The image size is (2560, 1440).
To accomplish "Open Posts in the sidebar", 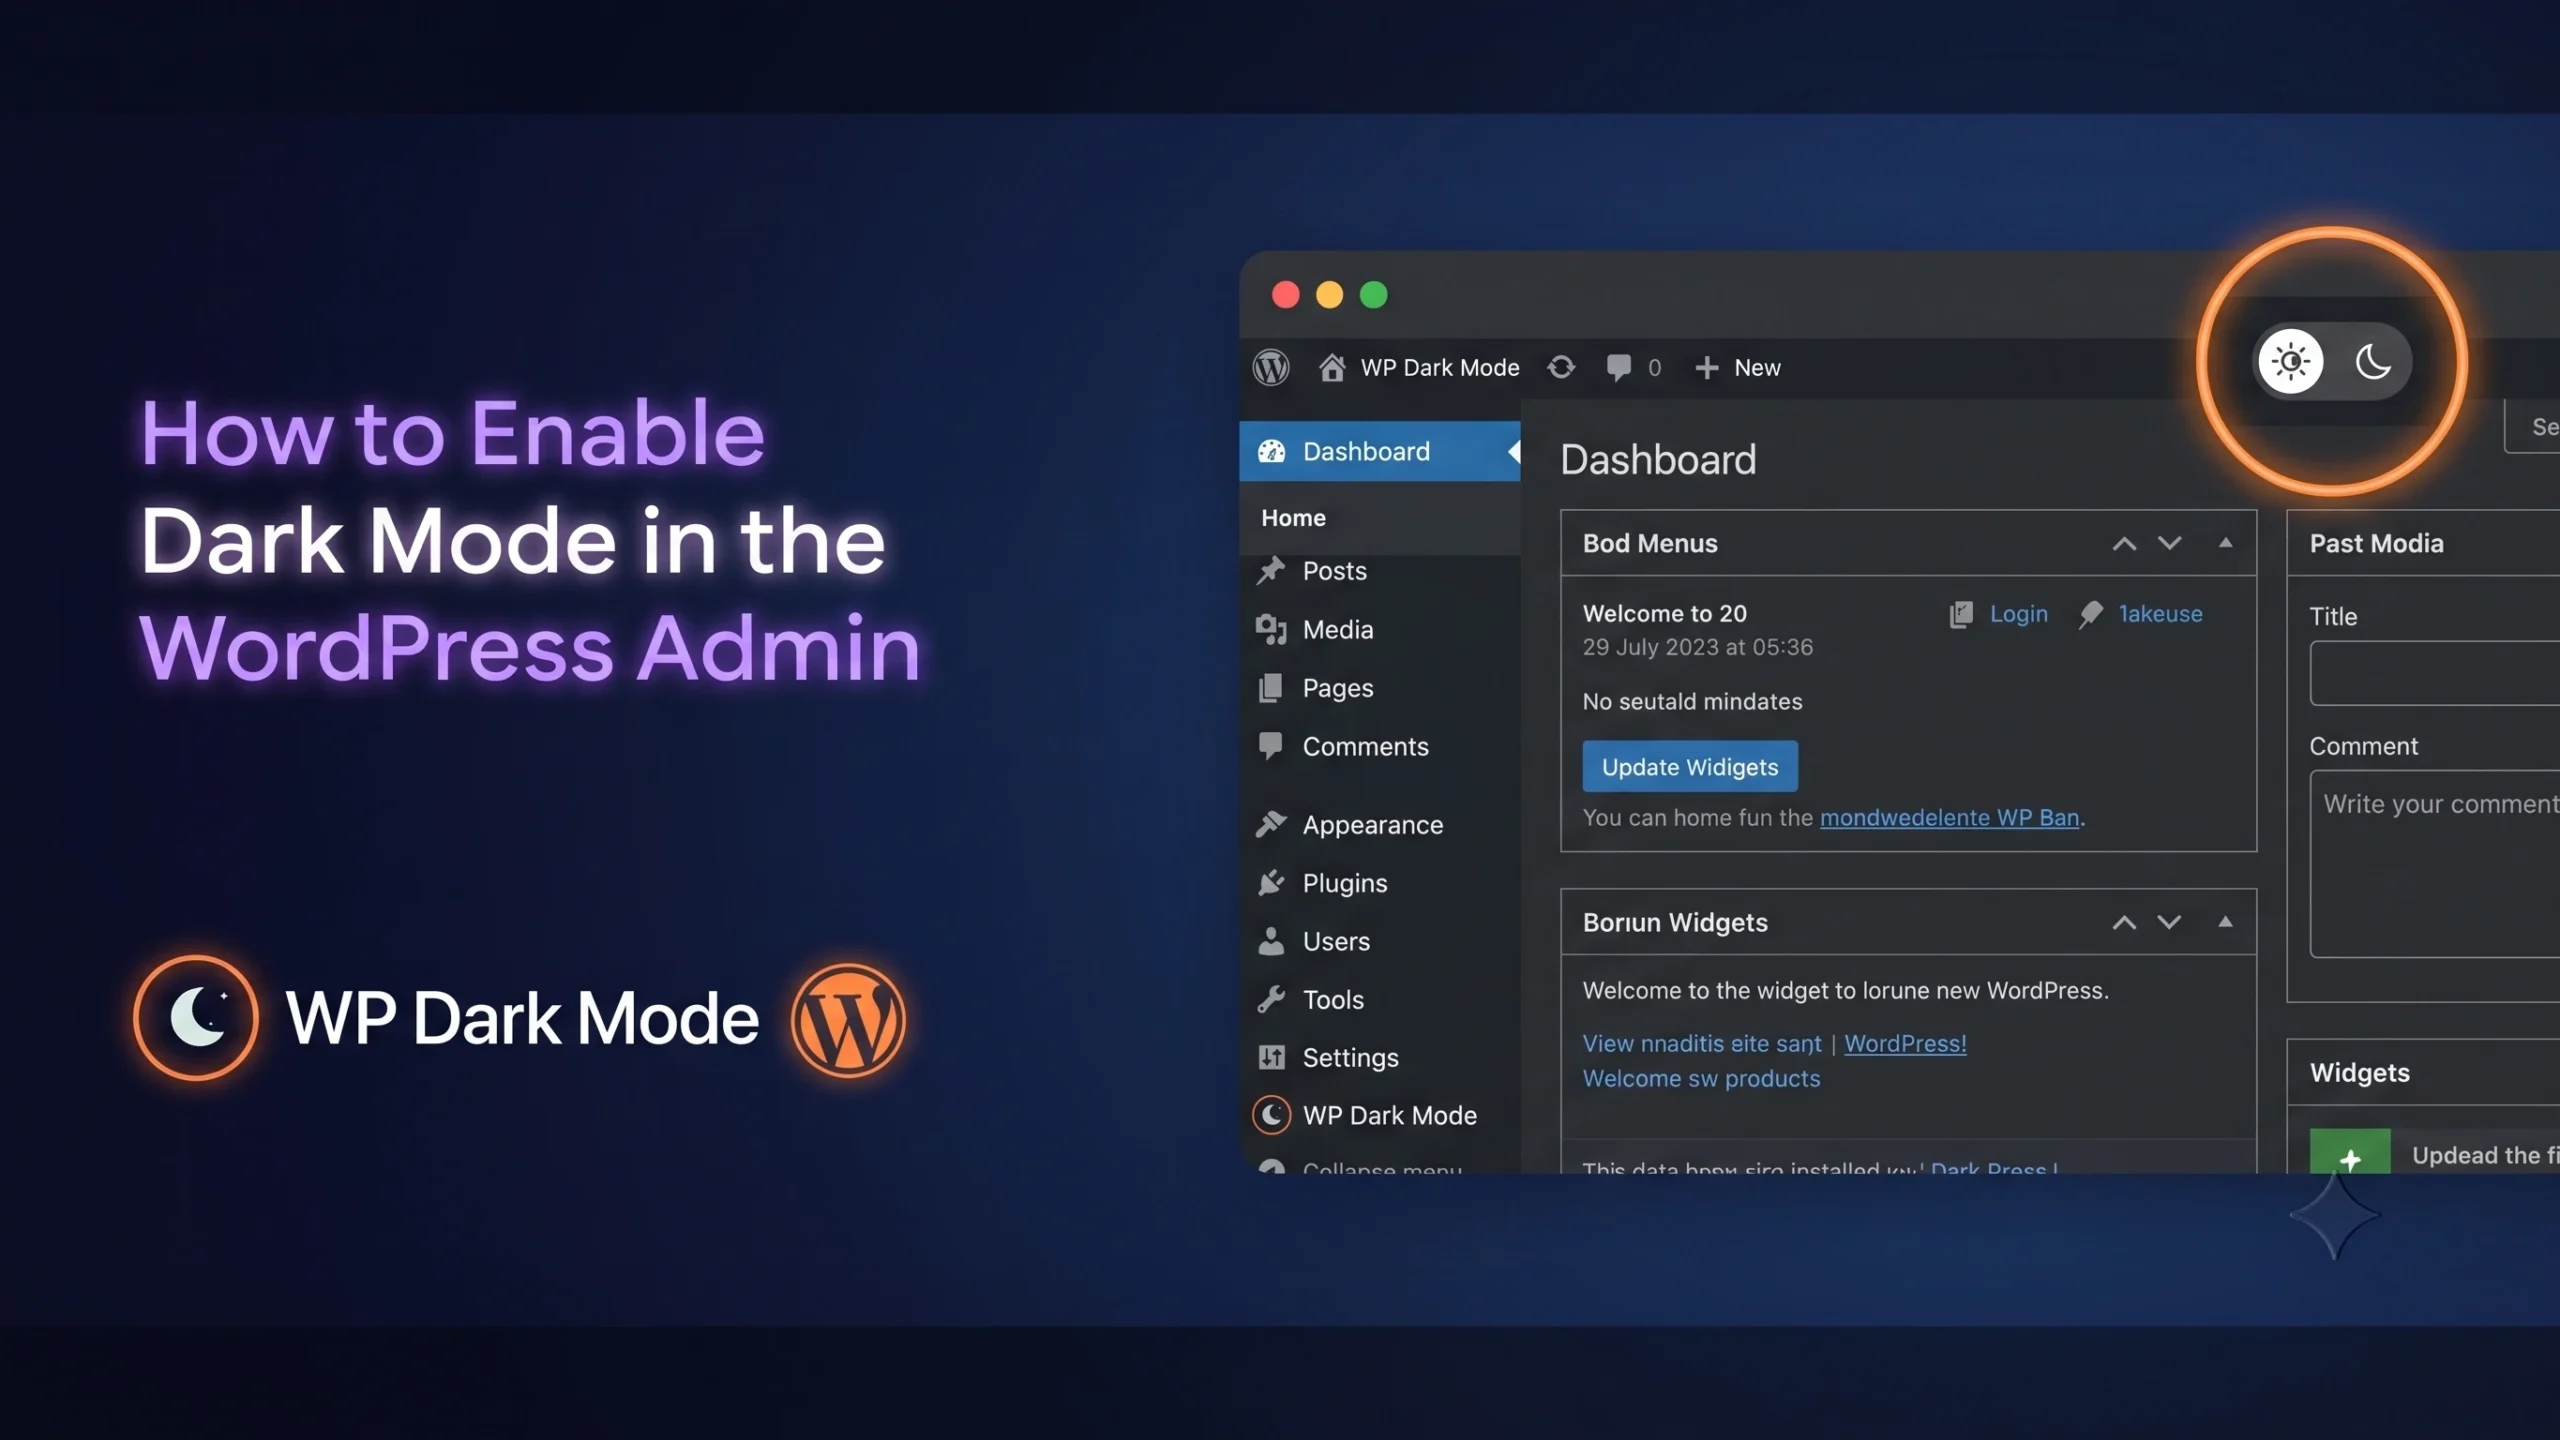I will (x=1334, y=571).
